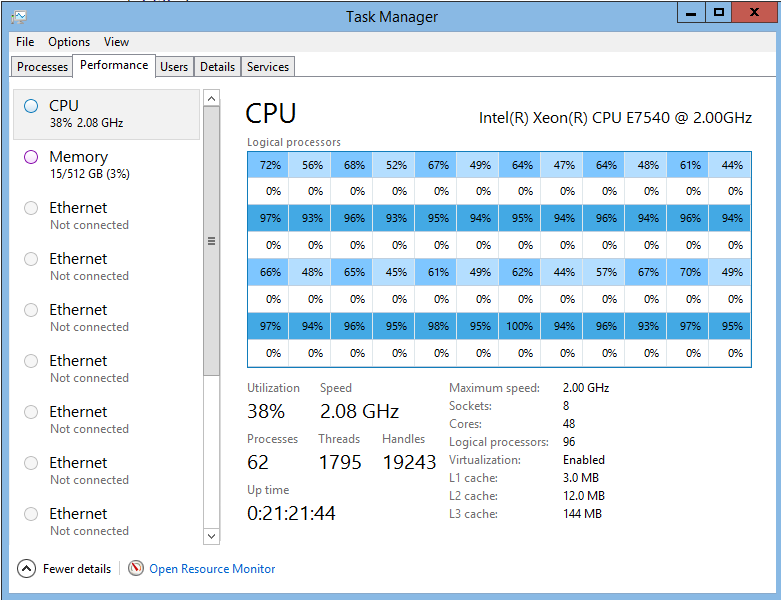Click the Handles count 19243

point(409,463)
